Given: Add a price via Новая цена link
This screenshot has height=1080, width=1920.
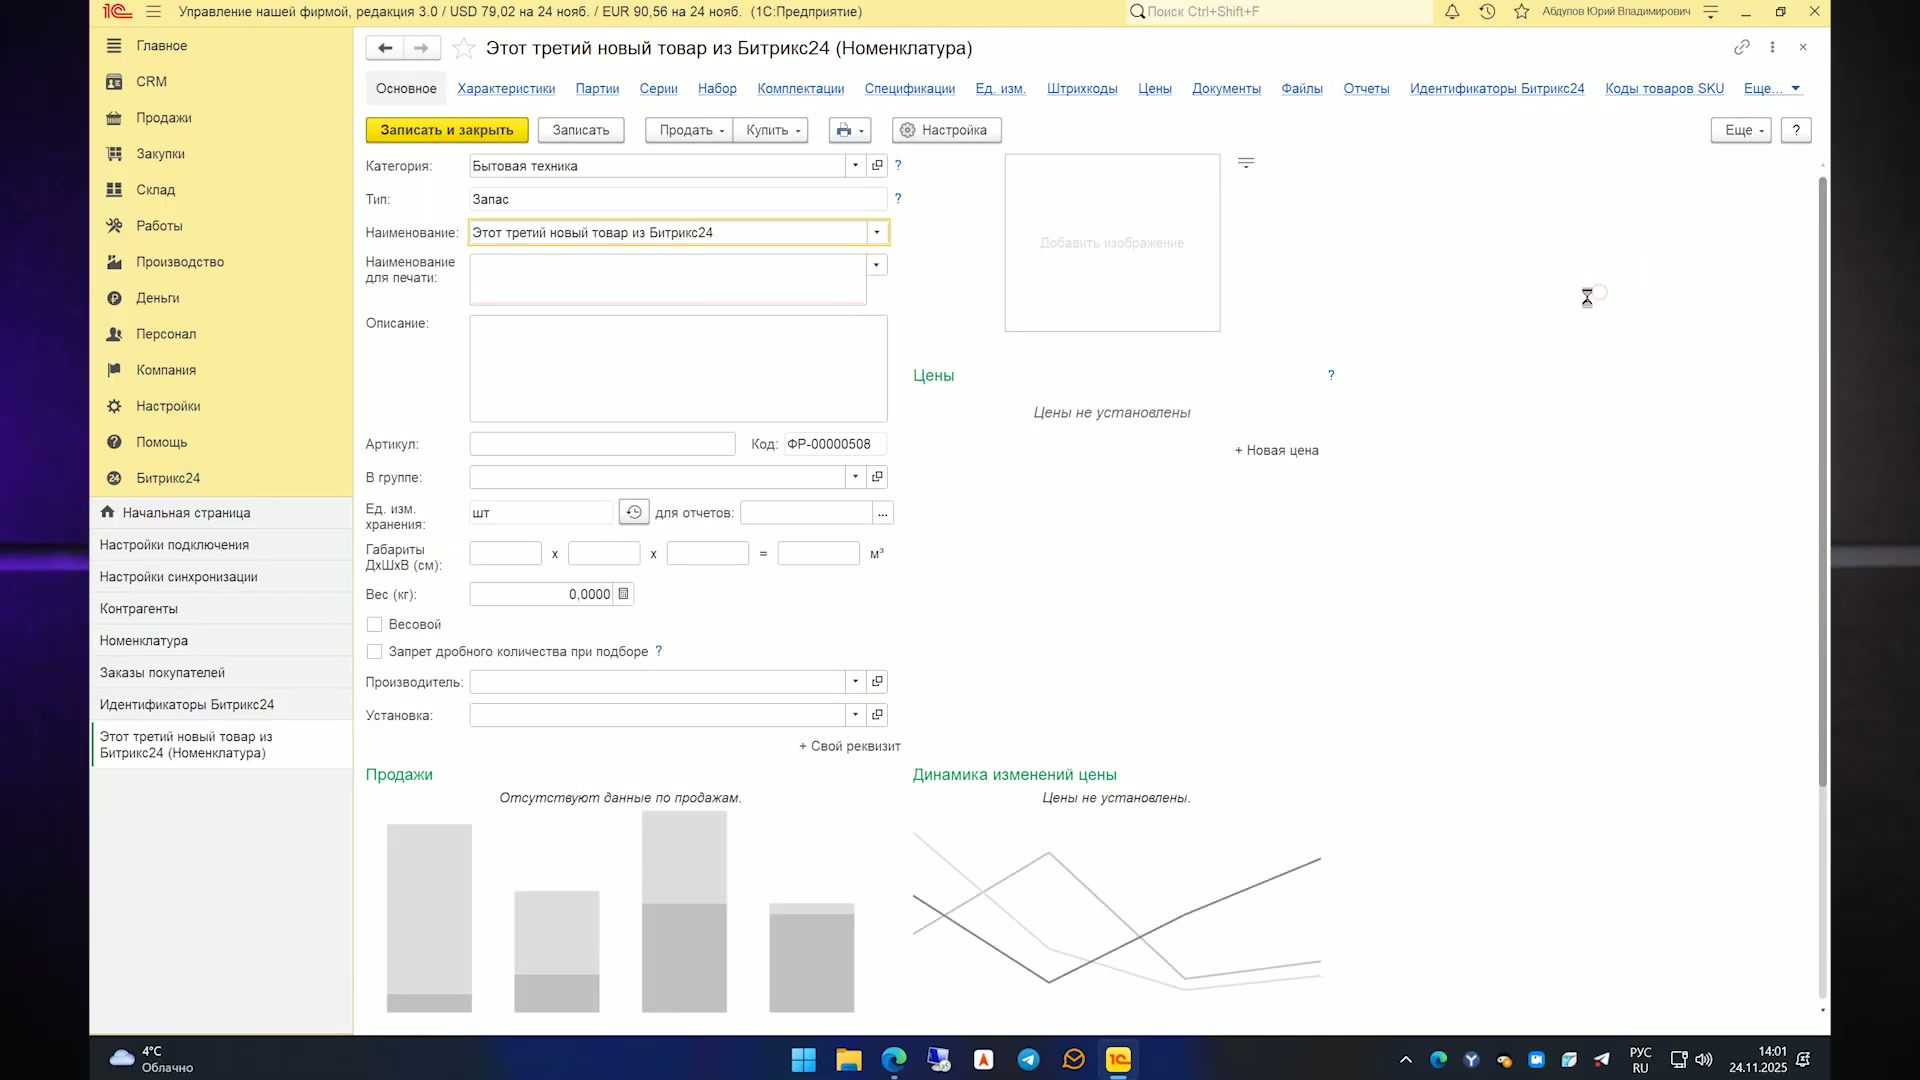Looking at the screenshot, I should point(1277,451).
